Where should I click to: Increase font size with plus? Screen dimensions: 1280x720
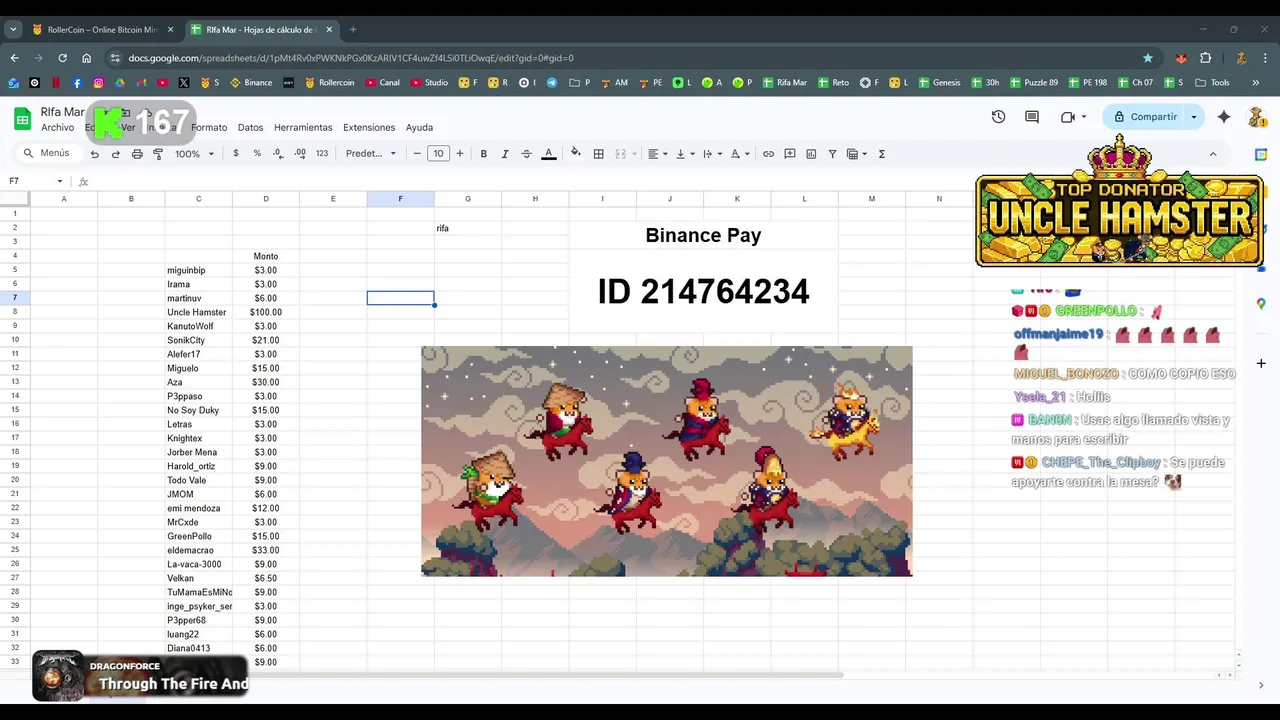click(460, 154)
